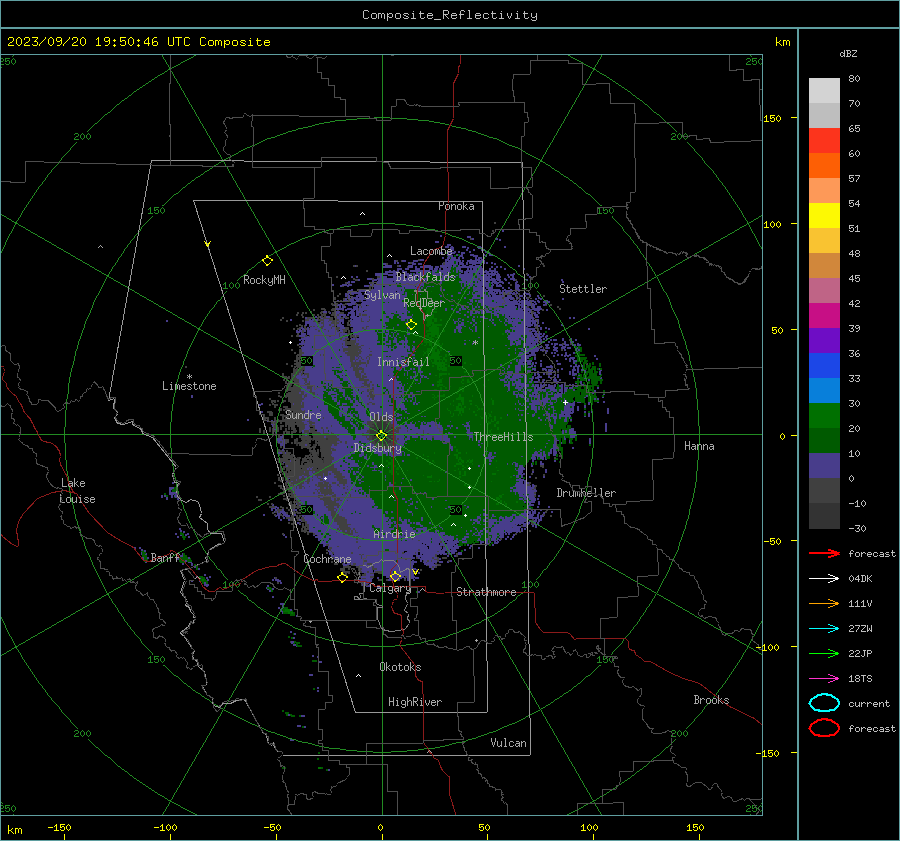The height and width of the screenshot is (841, 900).
Task: Click the red forecast arrow in legend
Action: (x=824, y=553)
